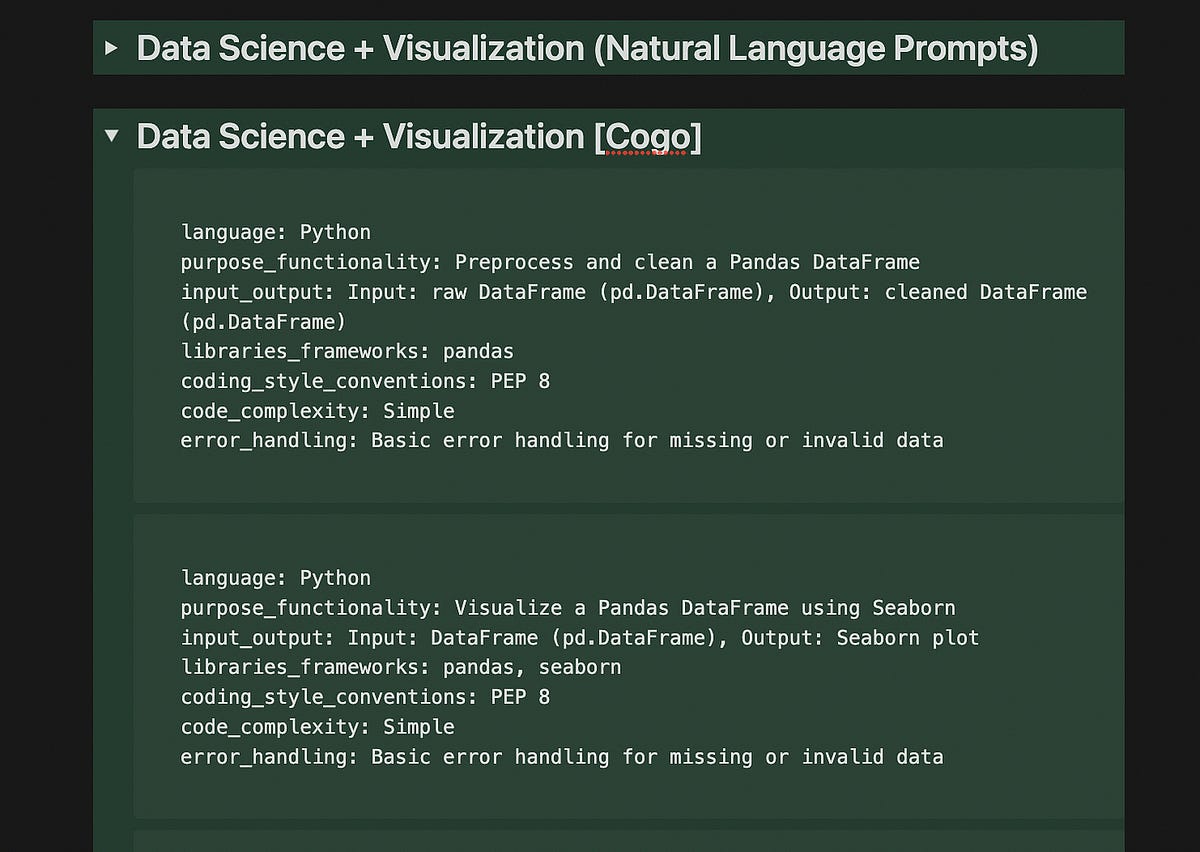The height and width of the screenshot is (852, 1200).
Task: Click the 'Output: Seaborn plot' input_output line
Action: coord(580,638)
